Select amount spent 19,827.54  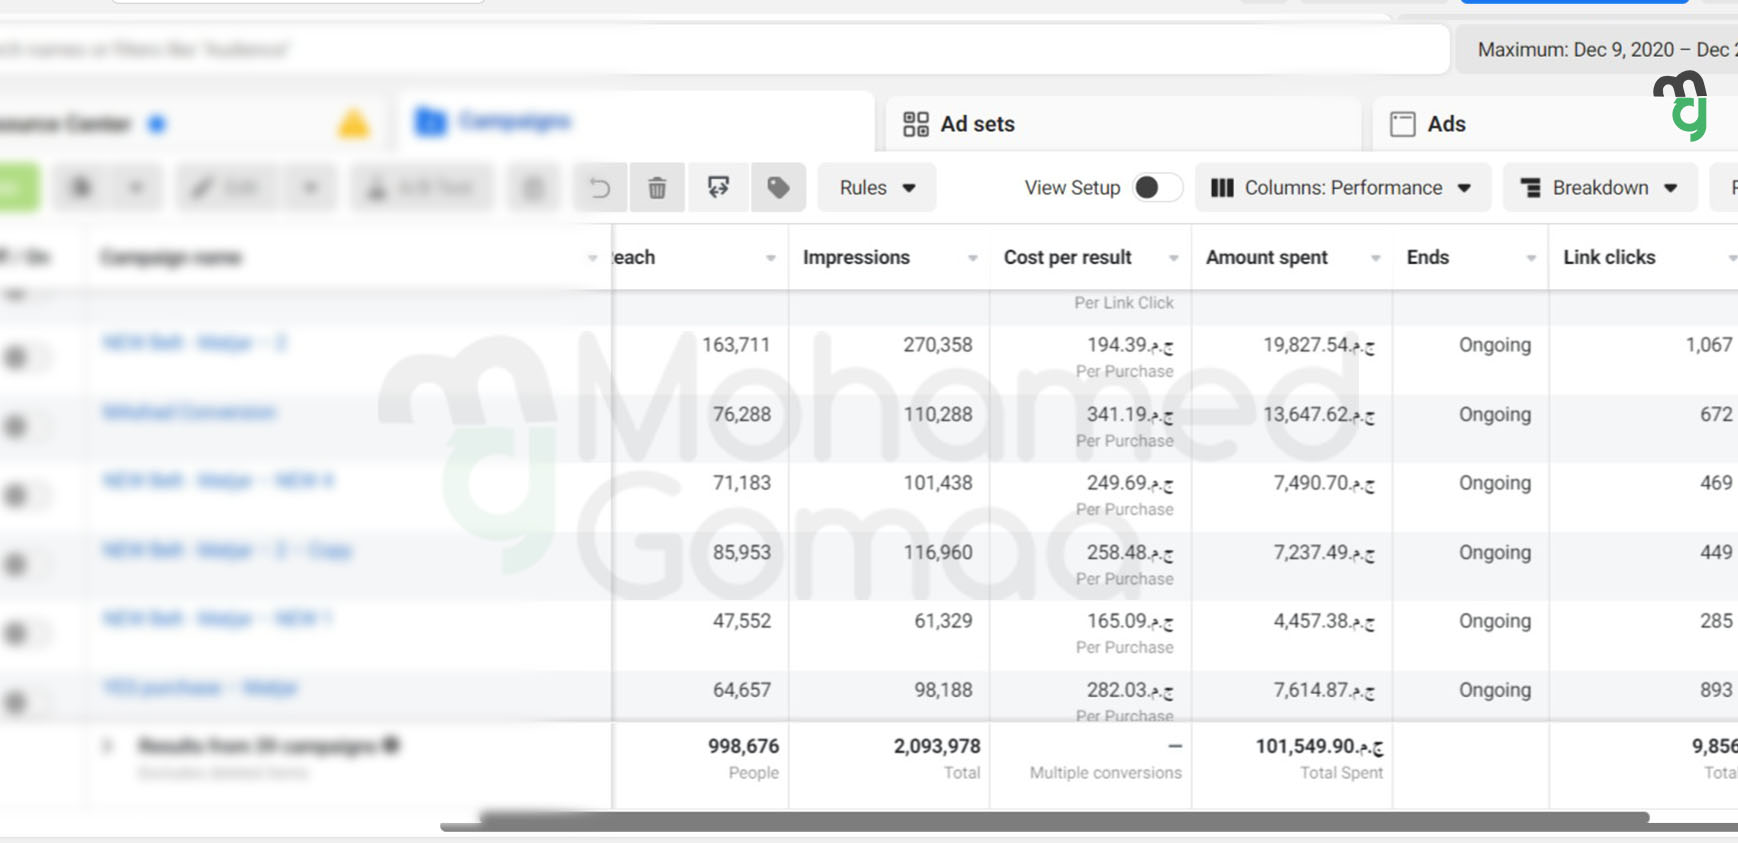click(1318, 345)
